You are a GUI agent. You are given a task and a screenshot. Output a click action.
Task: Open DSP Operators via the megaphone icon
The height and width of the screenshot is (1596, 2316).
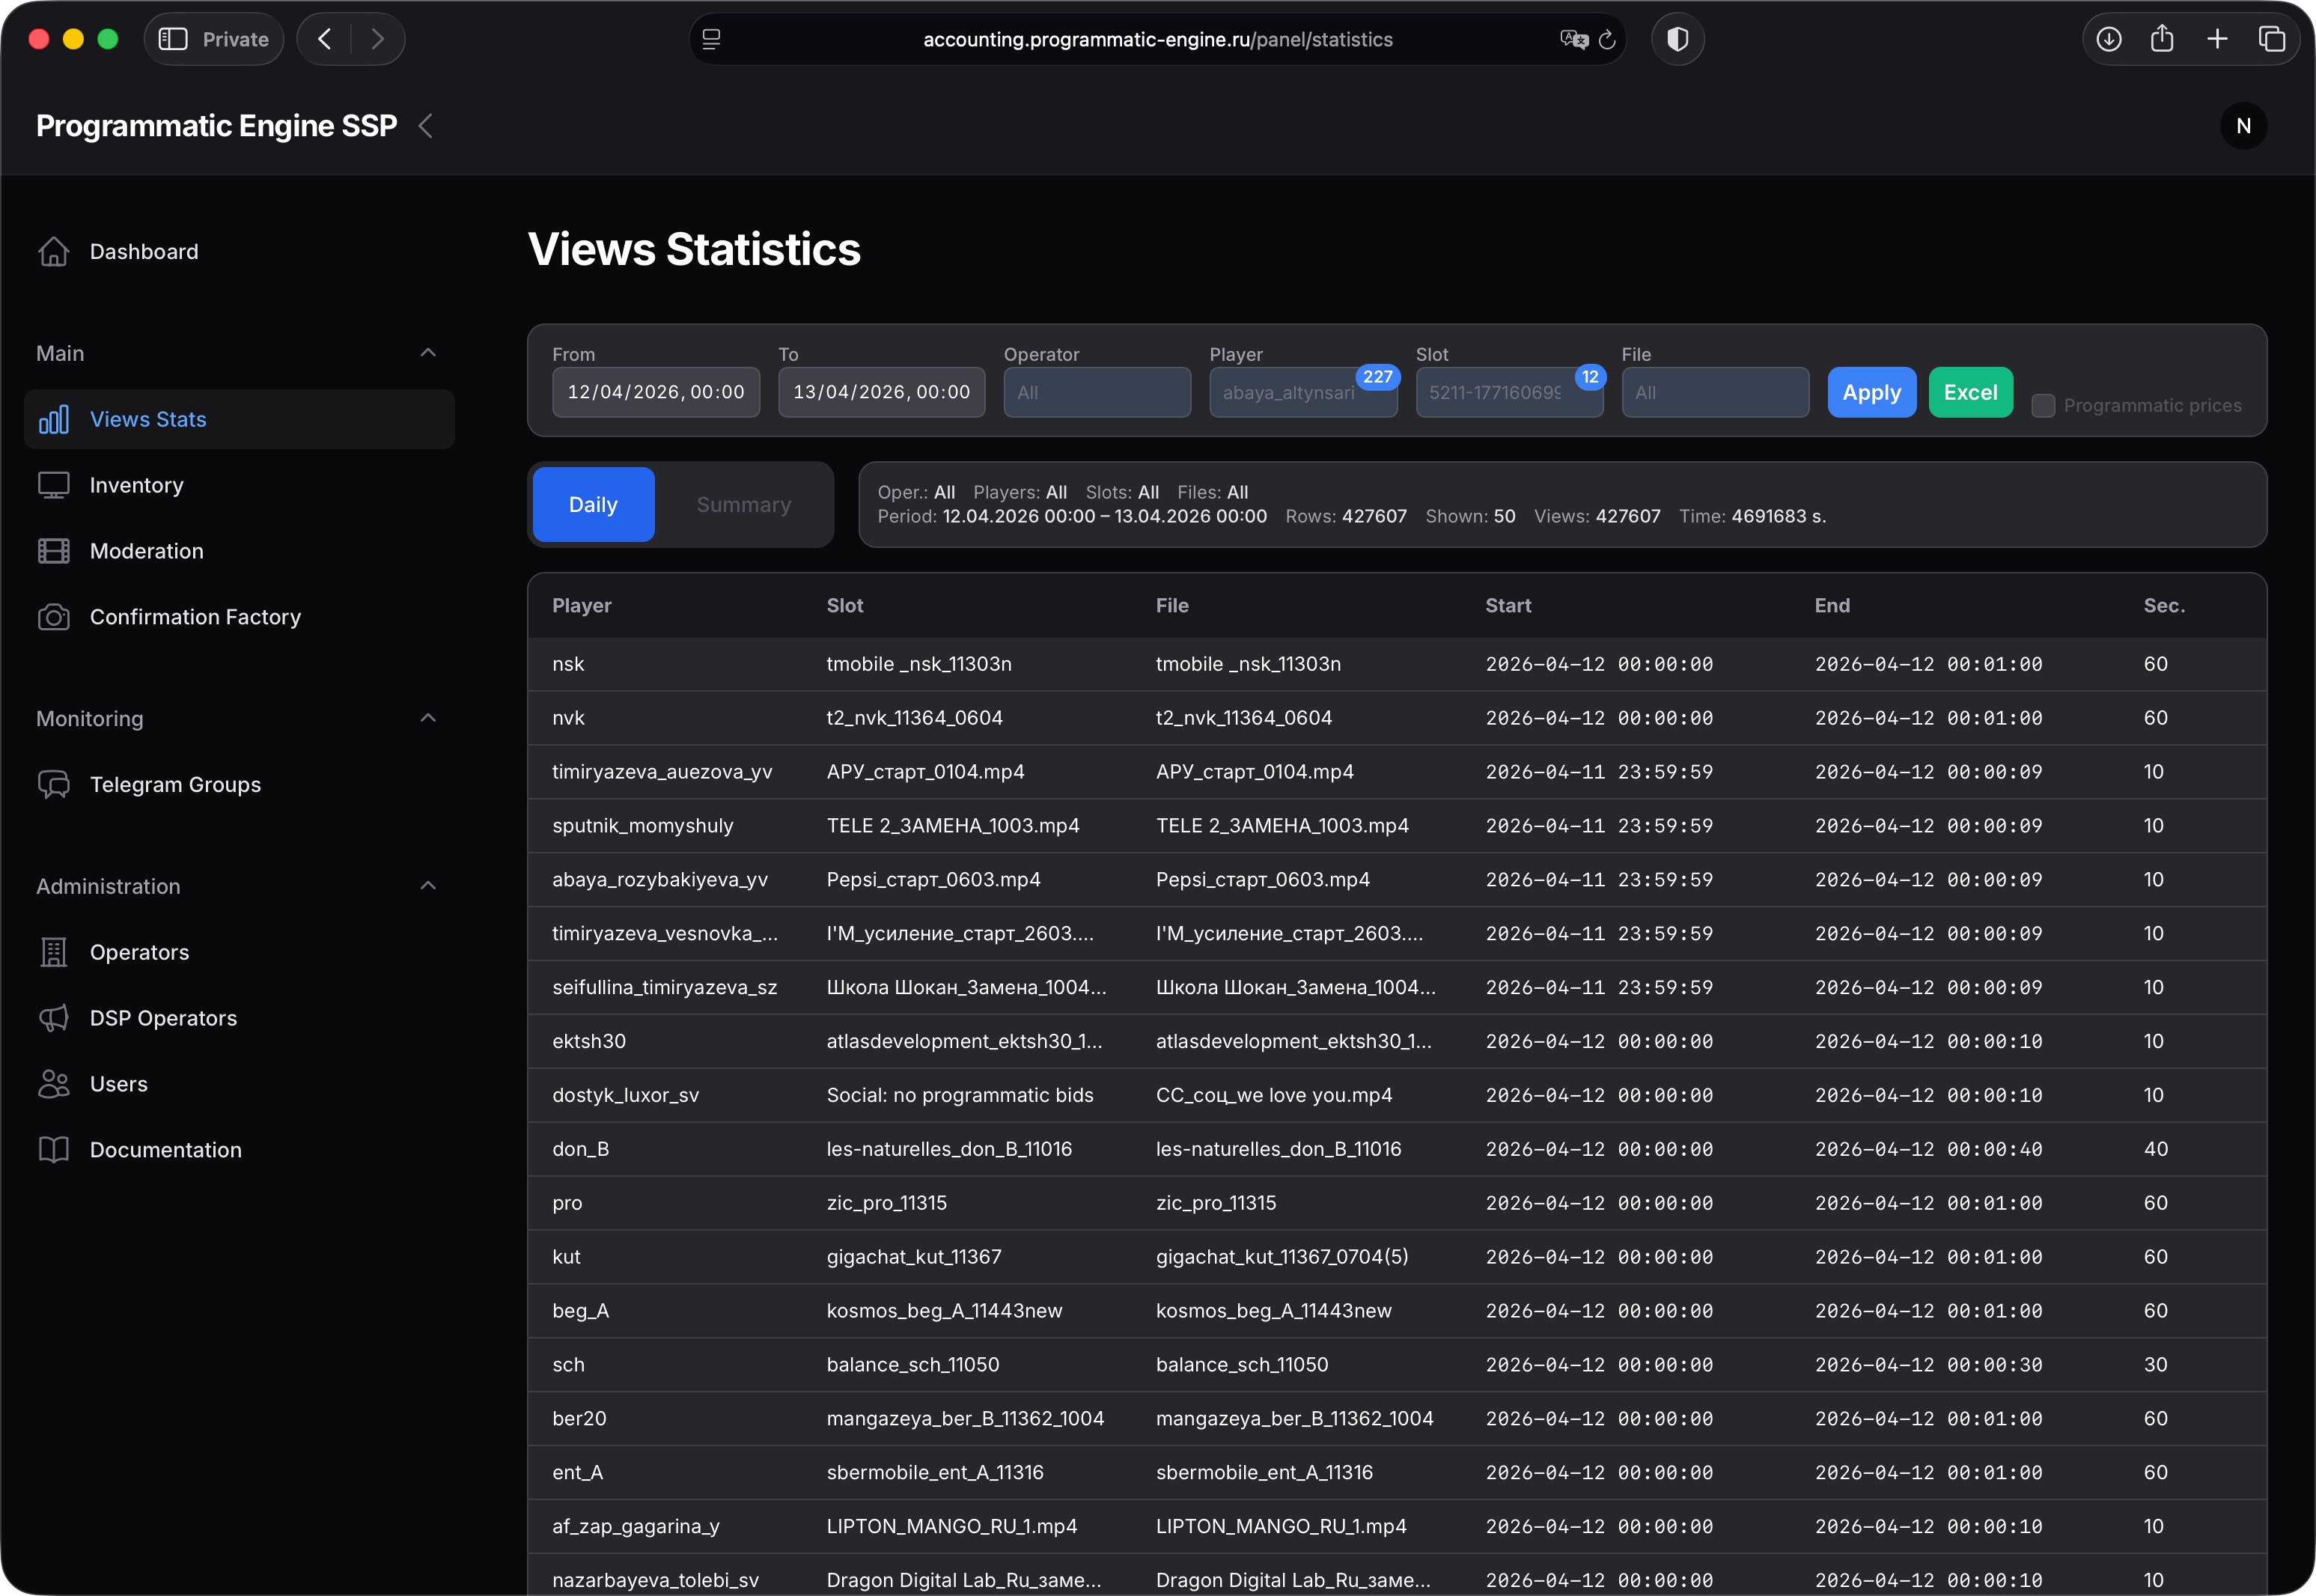[54, 1017]
